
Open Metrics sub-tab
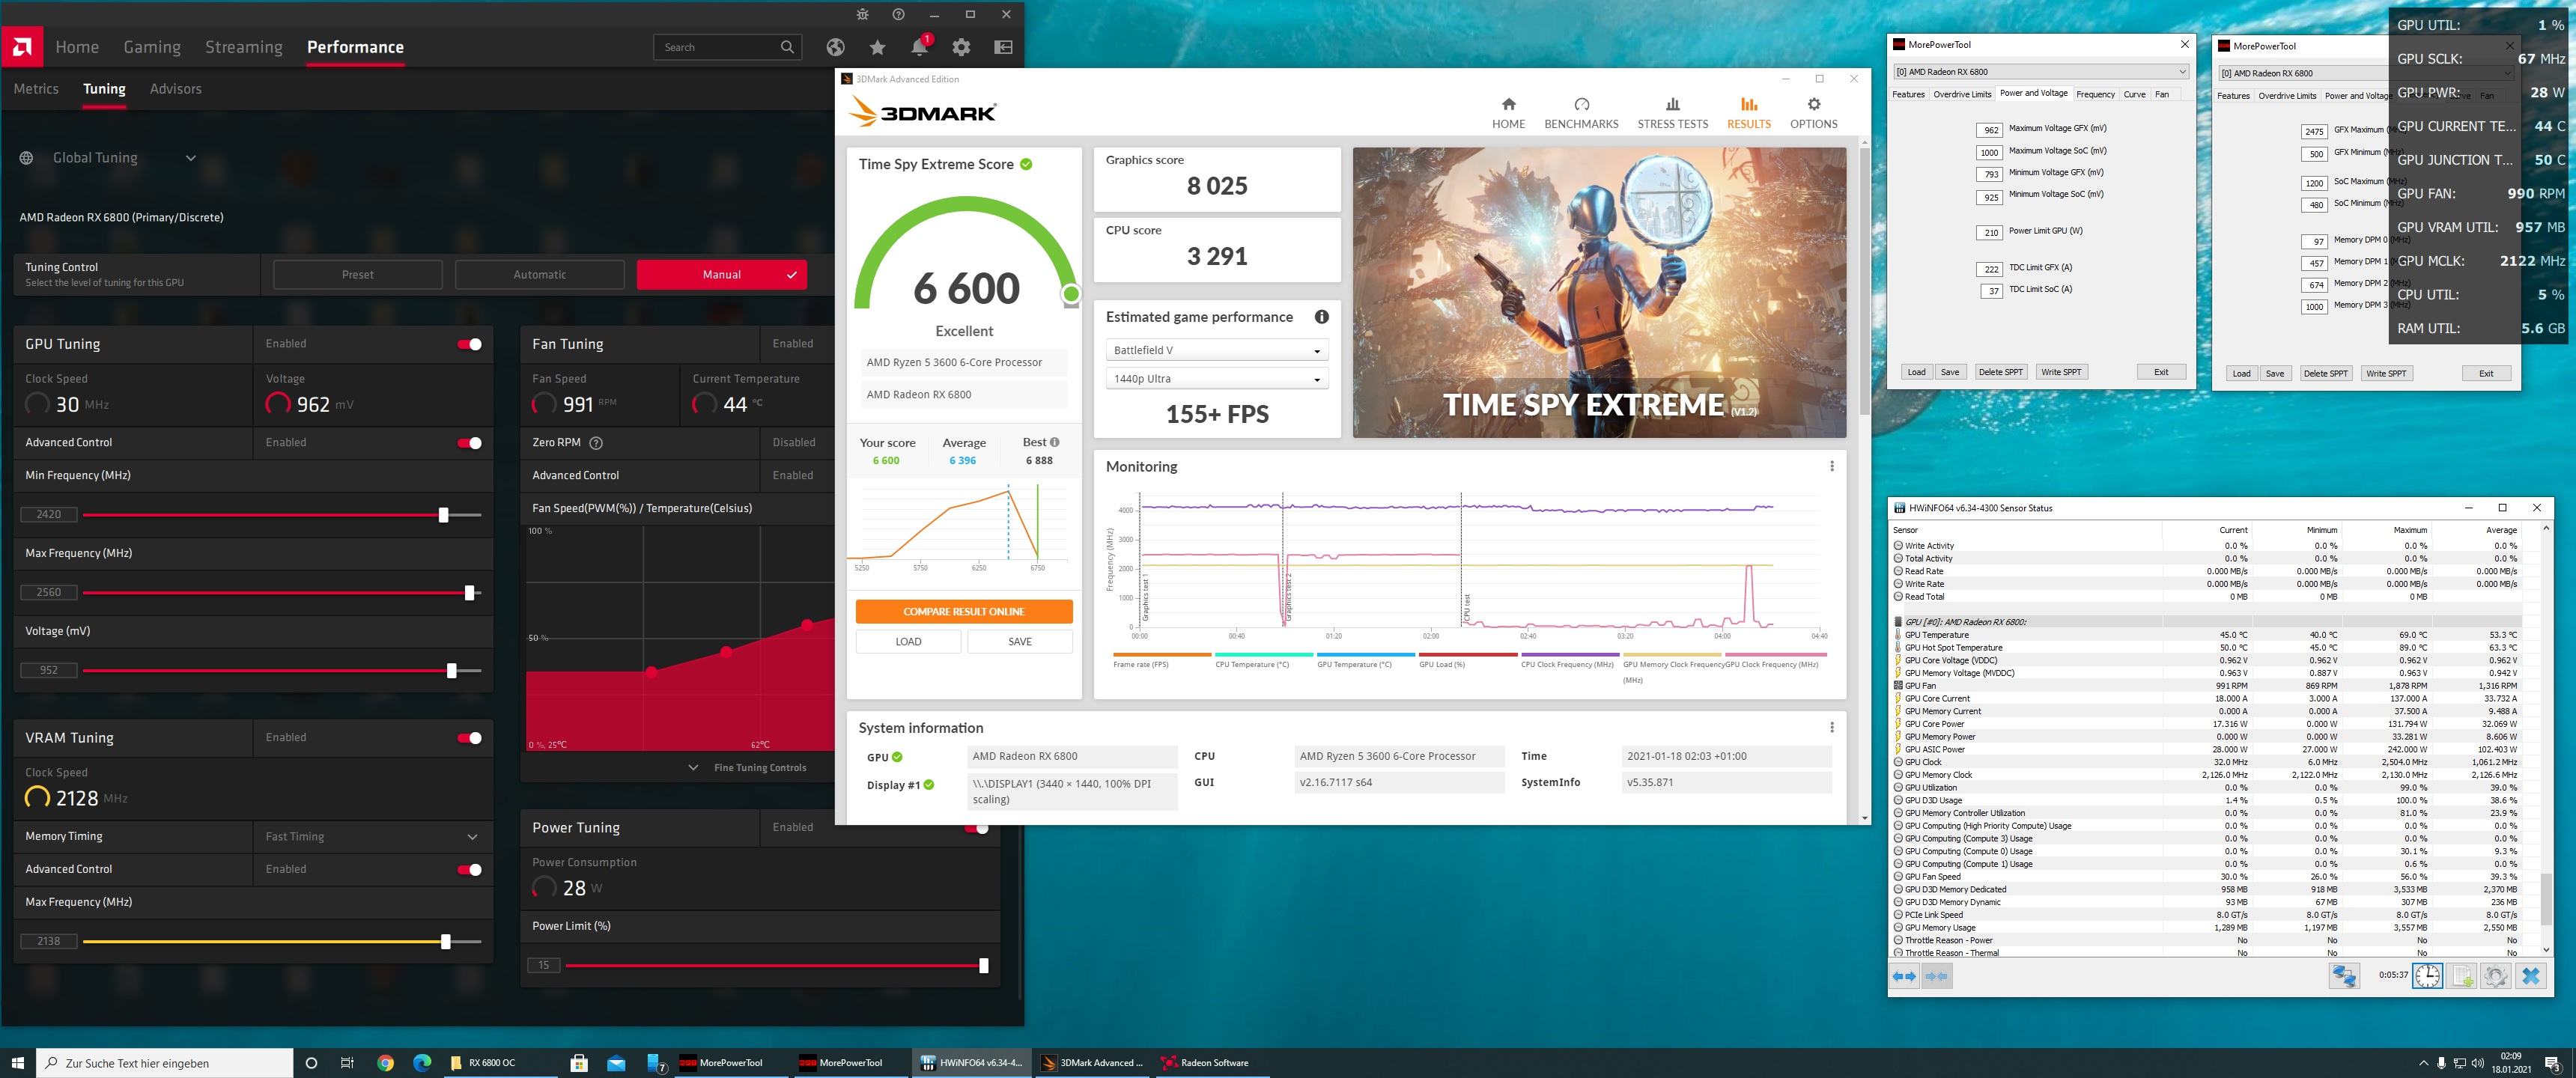[x=36, y=89]
